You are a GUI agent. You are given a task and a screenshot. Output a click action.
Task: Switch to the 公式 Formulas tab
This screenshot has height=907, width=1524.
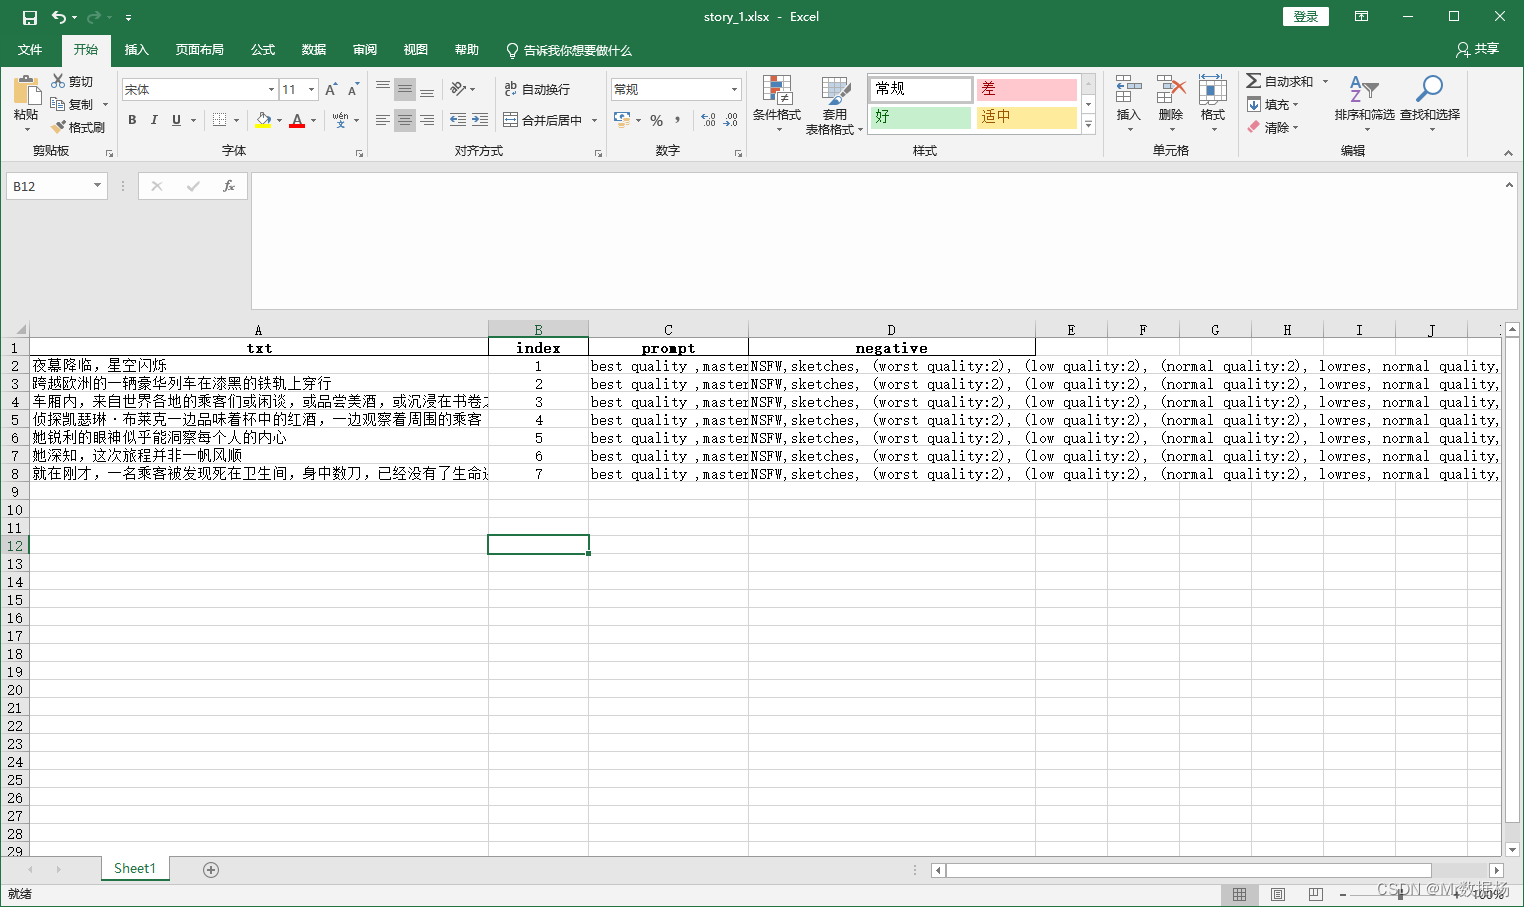pyautogui.click(x=263, y=49)
